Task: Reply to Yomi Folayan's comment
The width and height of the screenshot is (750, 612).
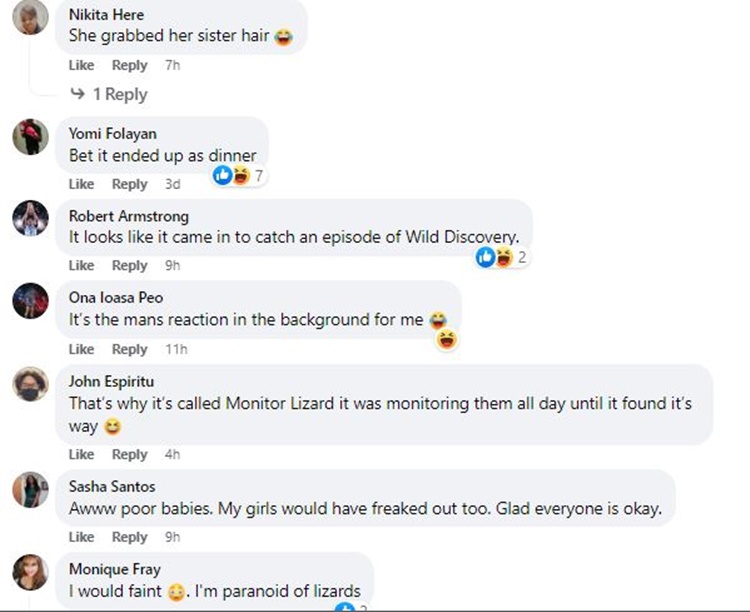Action: point(129,184)
